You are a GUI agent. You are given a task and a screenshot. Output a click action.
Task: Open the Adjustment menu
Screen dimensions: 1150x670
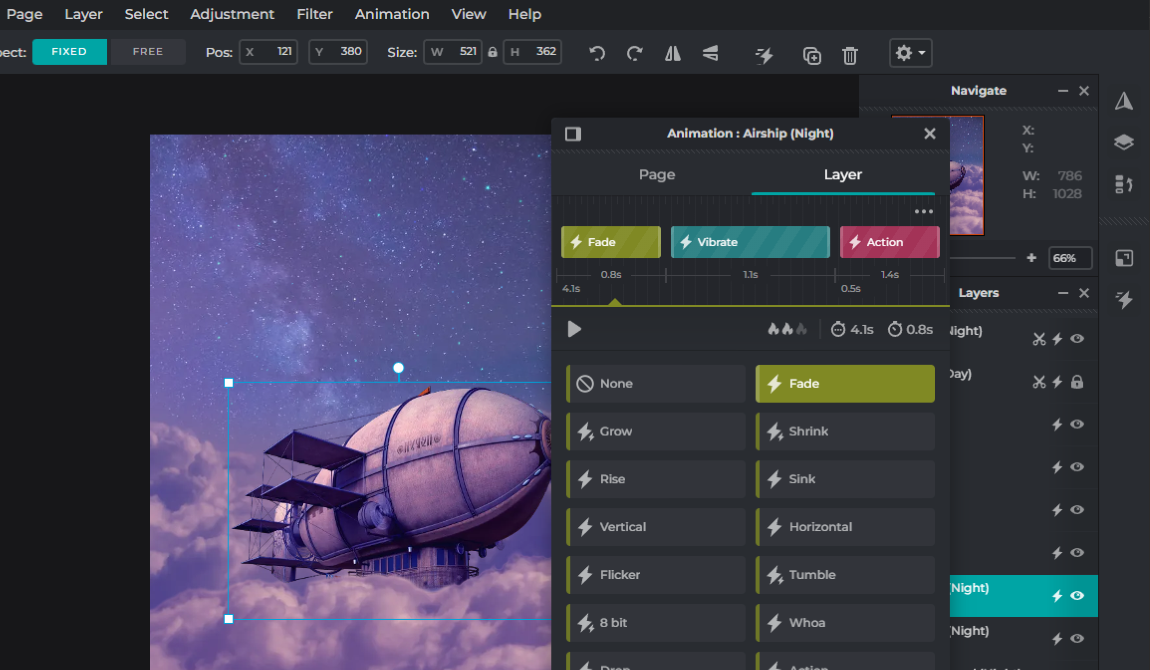coord(232,14)
